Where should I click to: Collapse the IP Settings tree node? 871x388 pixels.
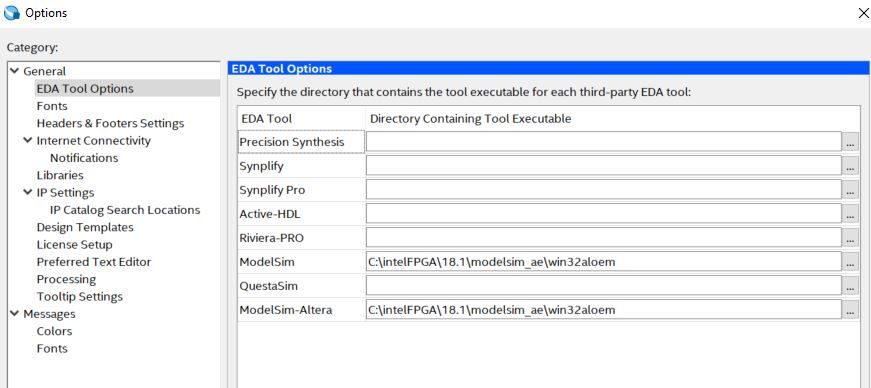point(28,192)
